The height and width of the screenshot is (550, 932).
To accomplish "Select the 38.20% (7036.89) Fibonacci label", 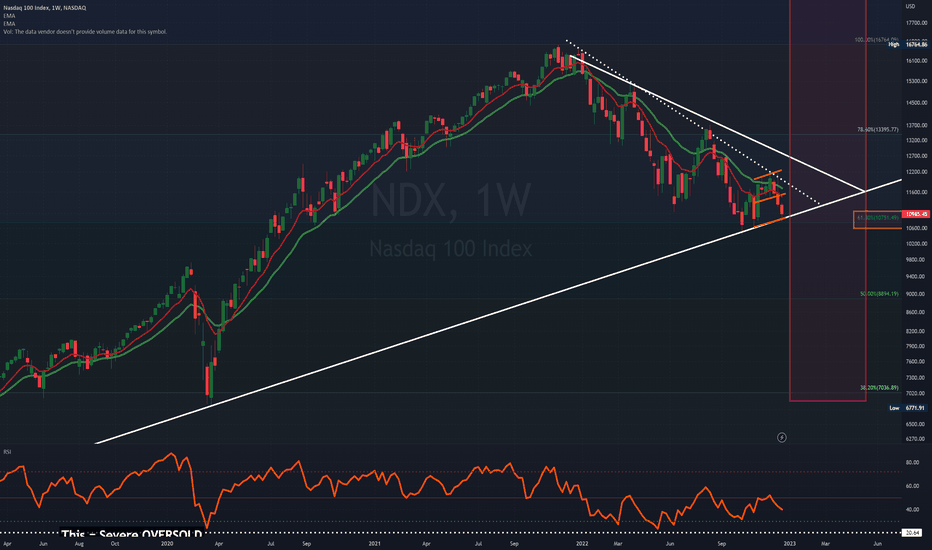I will 879,388.
